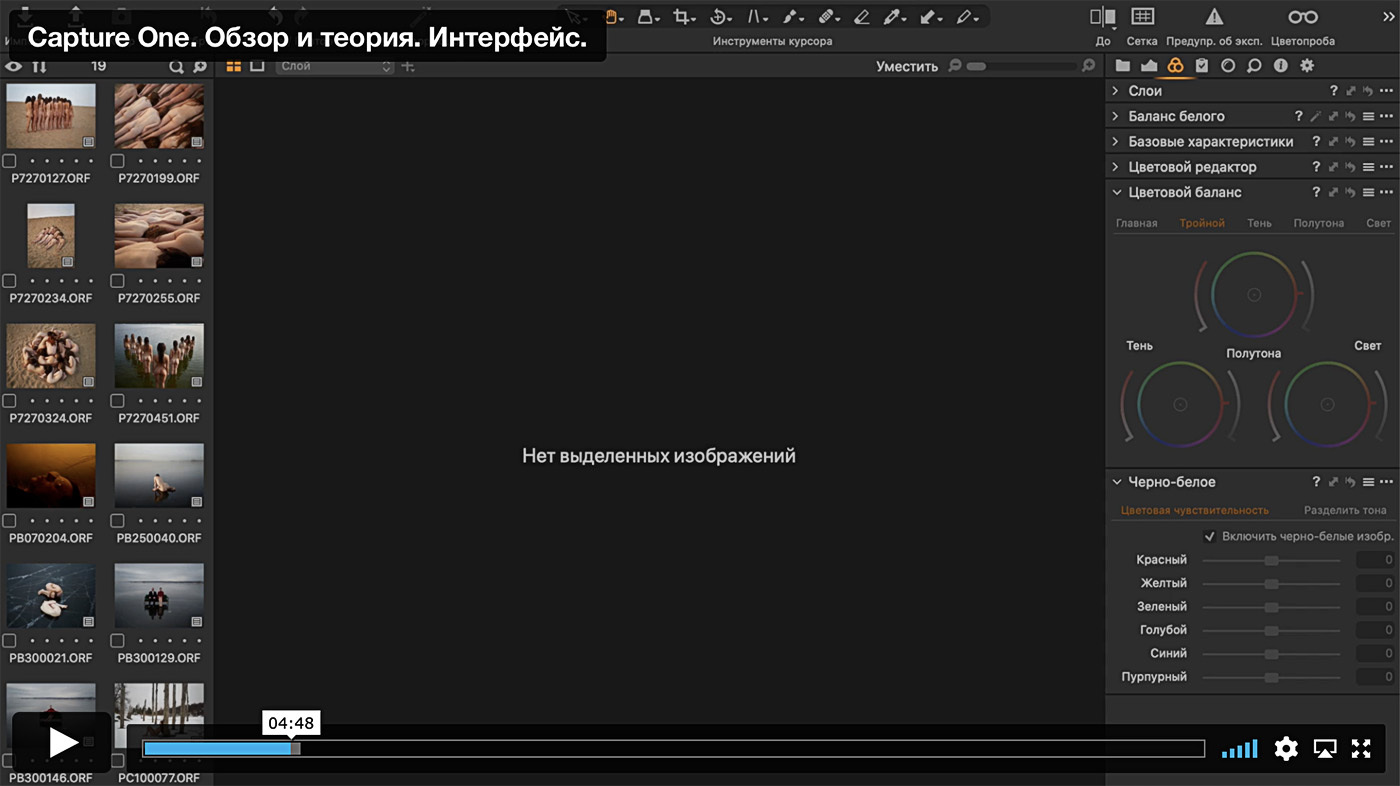This screenshot has height=786, width=1400.
Task: Check the box under P7270199.ORF
Action: click(118, 161)
